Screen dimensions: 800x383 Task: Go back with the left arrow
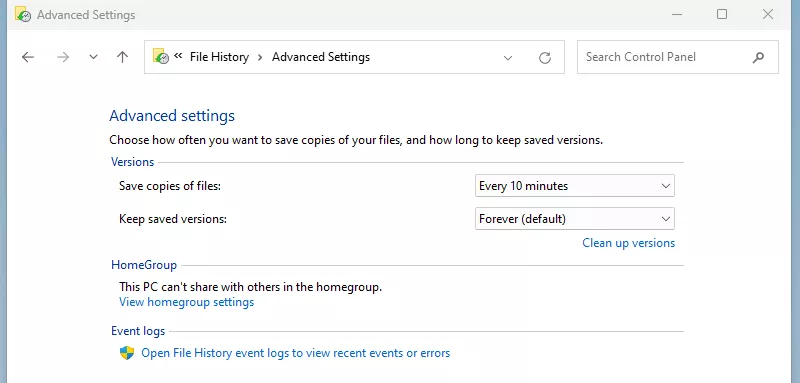[28, 57]
